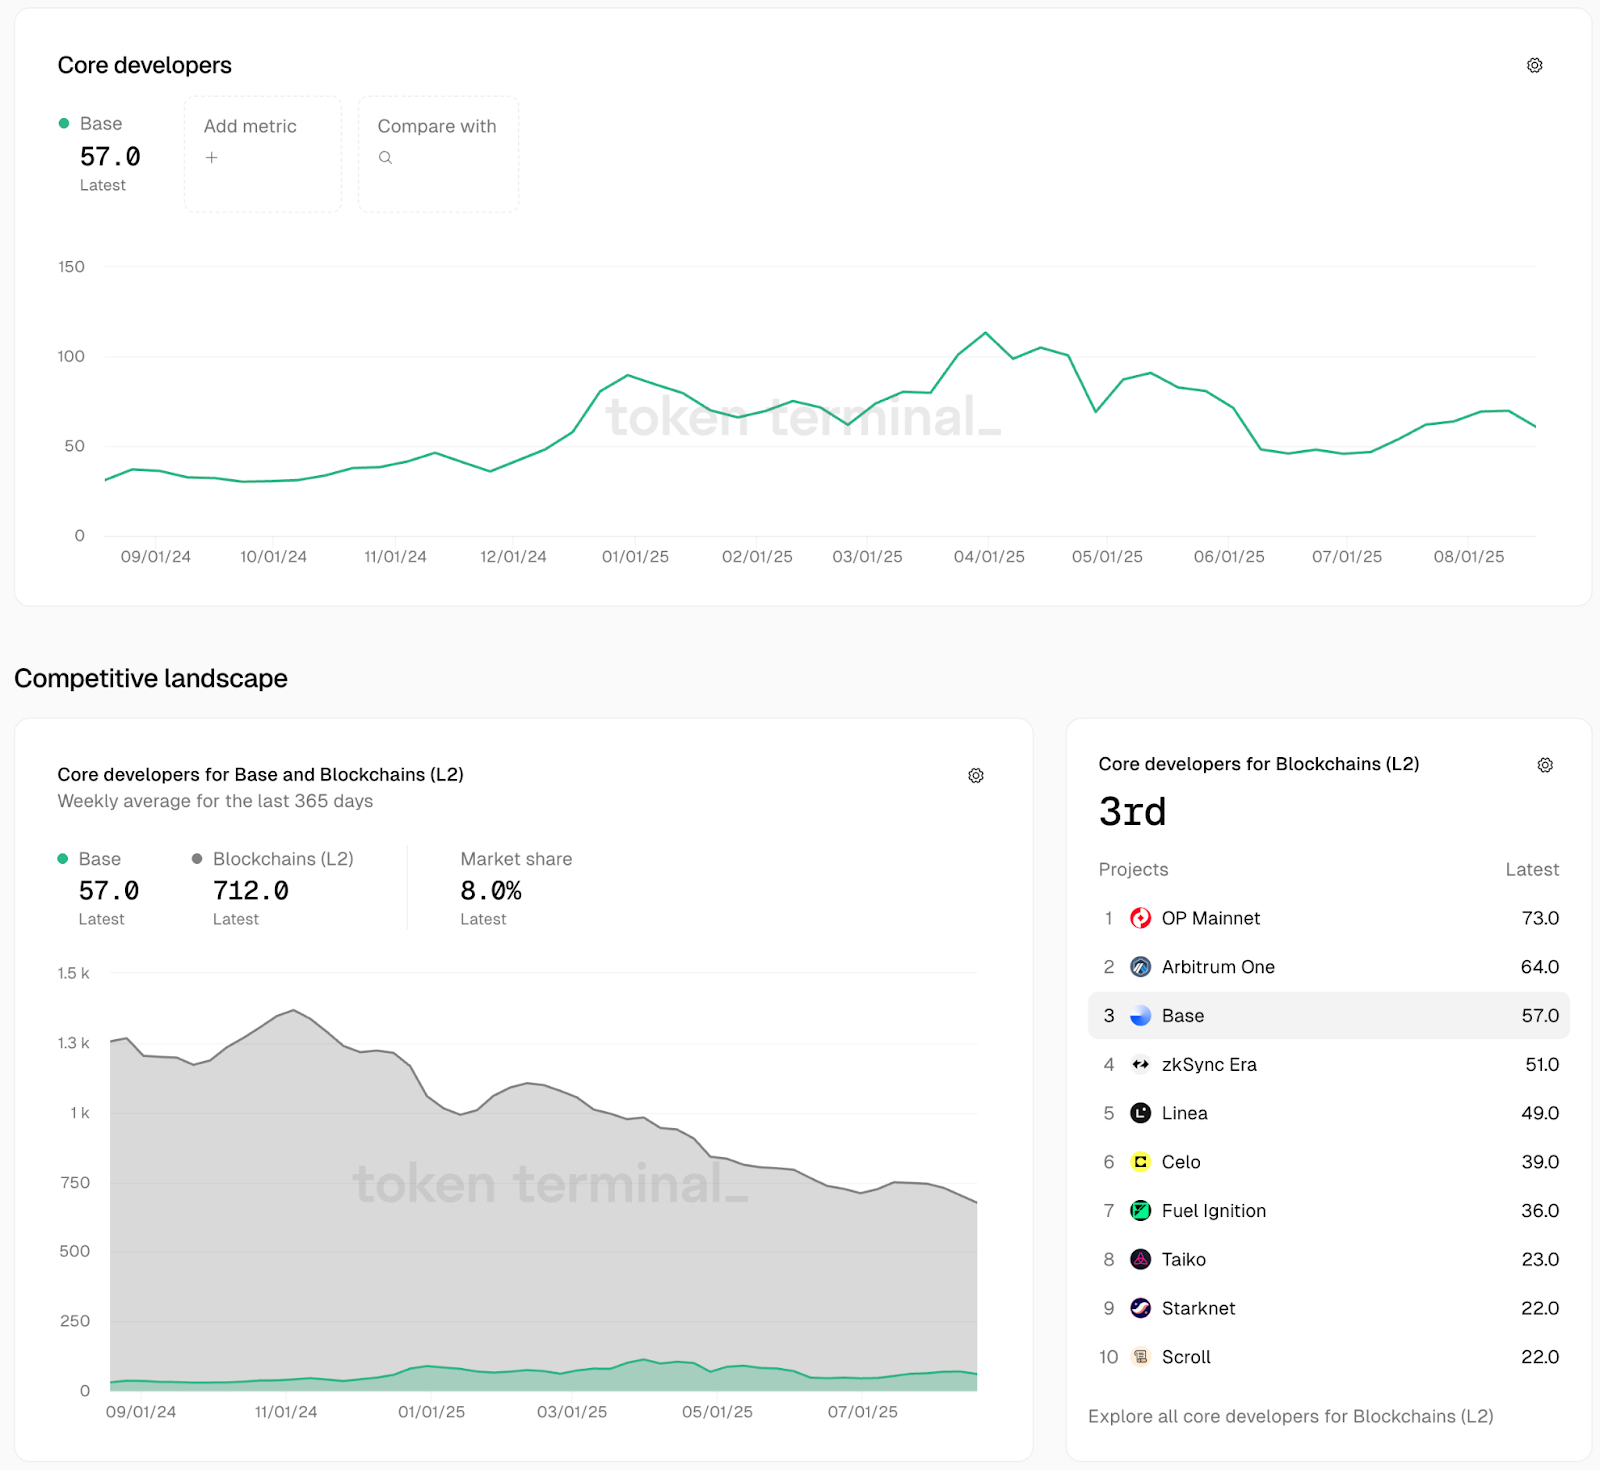
Task: Click the zkSync Era logo icon
Action: pyautogui.click(x=1140, y=1065)
